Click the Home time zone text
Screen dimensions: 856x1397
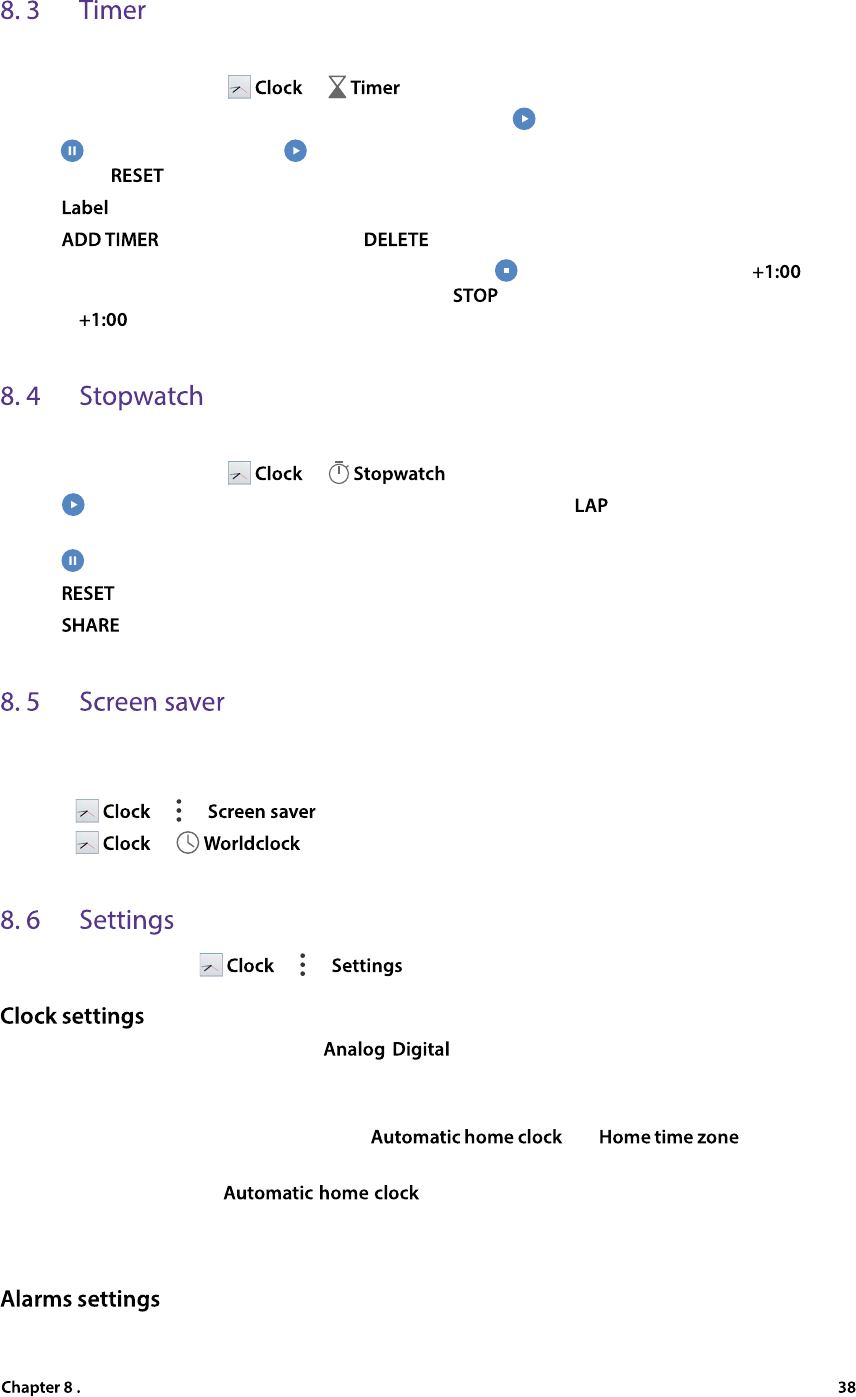[x=668, y=1137]
